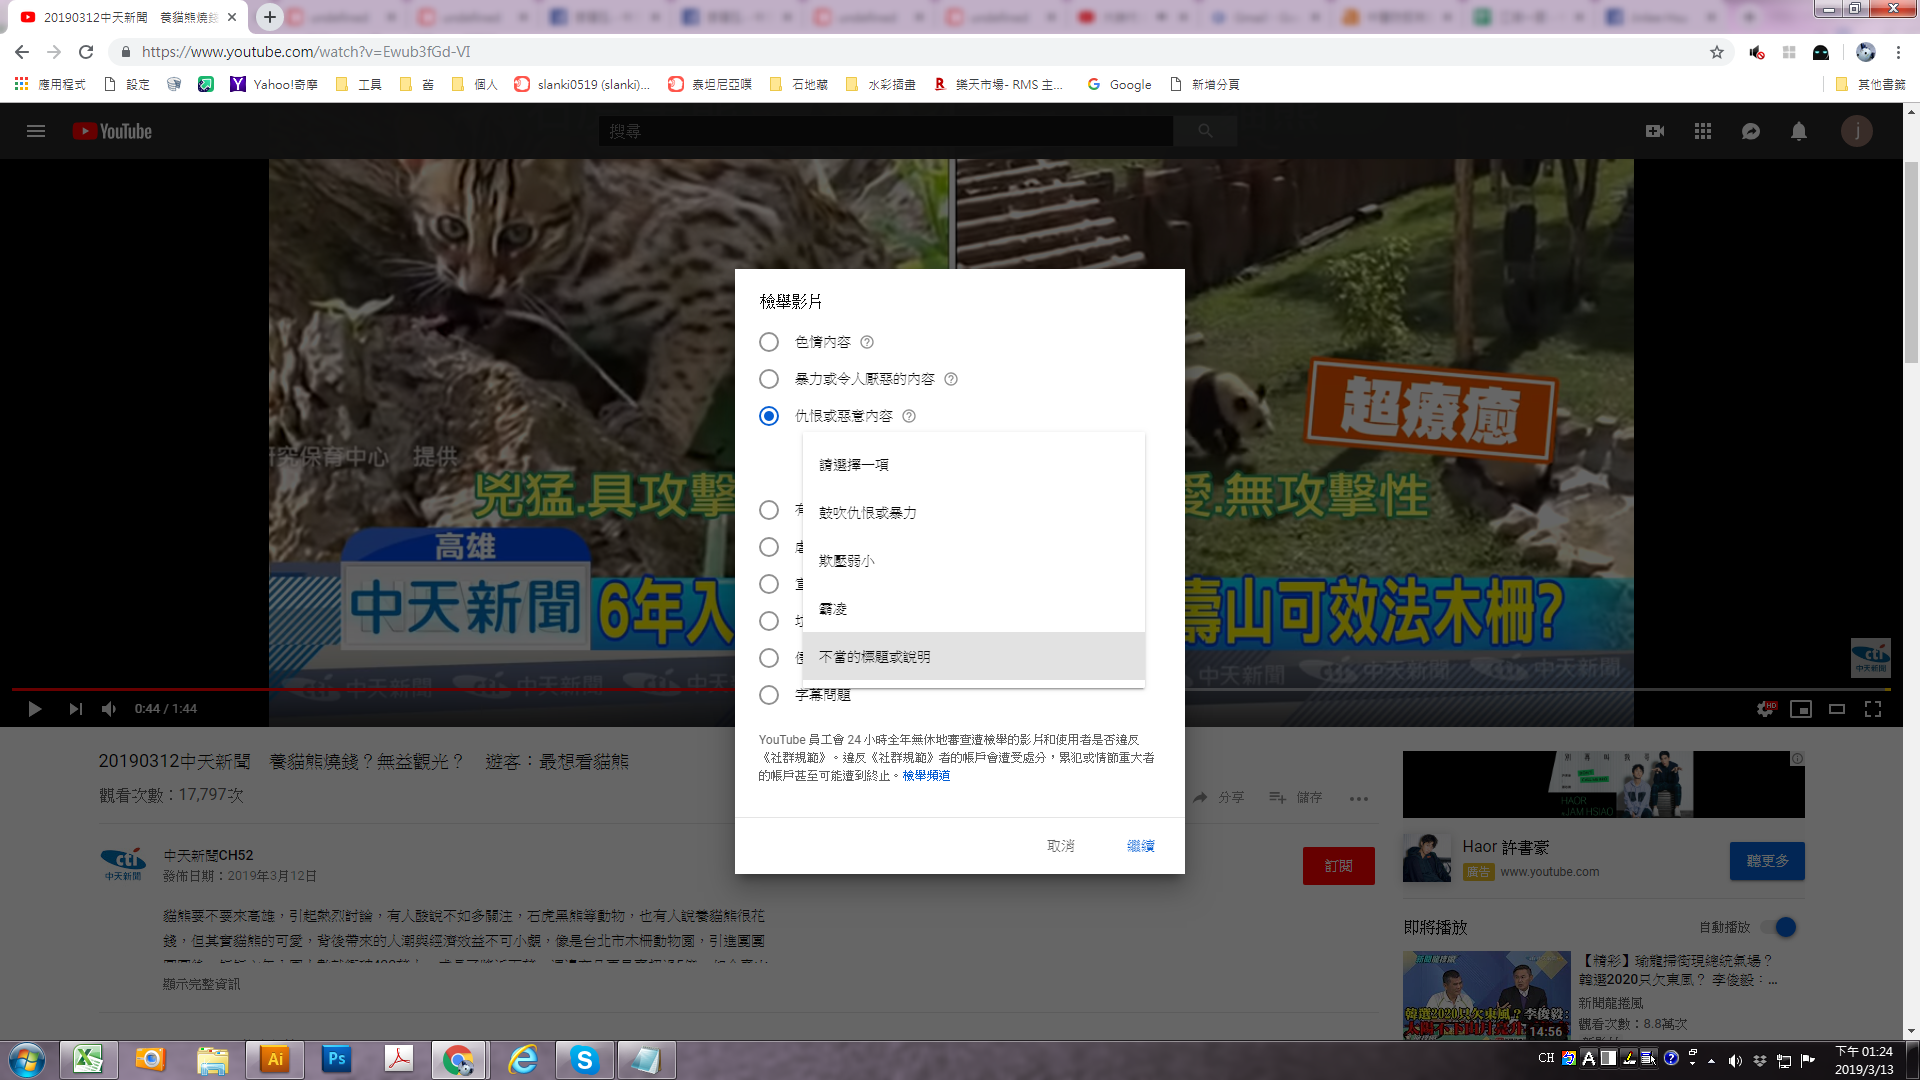Focus the YouTube search box
Screen dimensions: 1920x1080
click(x=886, y=131)
